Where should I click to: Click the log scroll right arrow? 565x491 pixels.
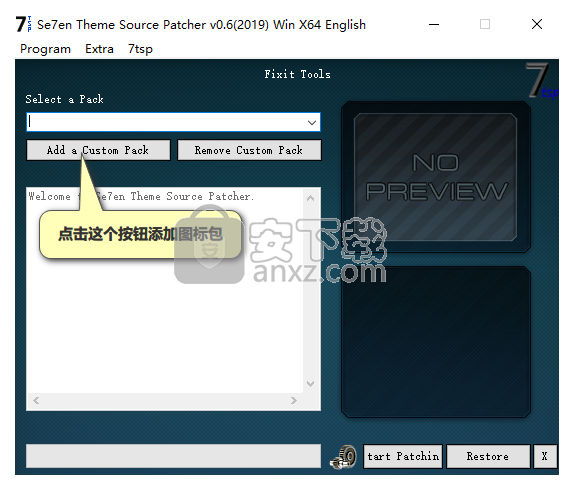click(294, 400)
